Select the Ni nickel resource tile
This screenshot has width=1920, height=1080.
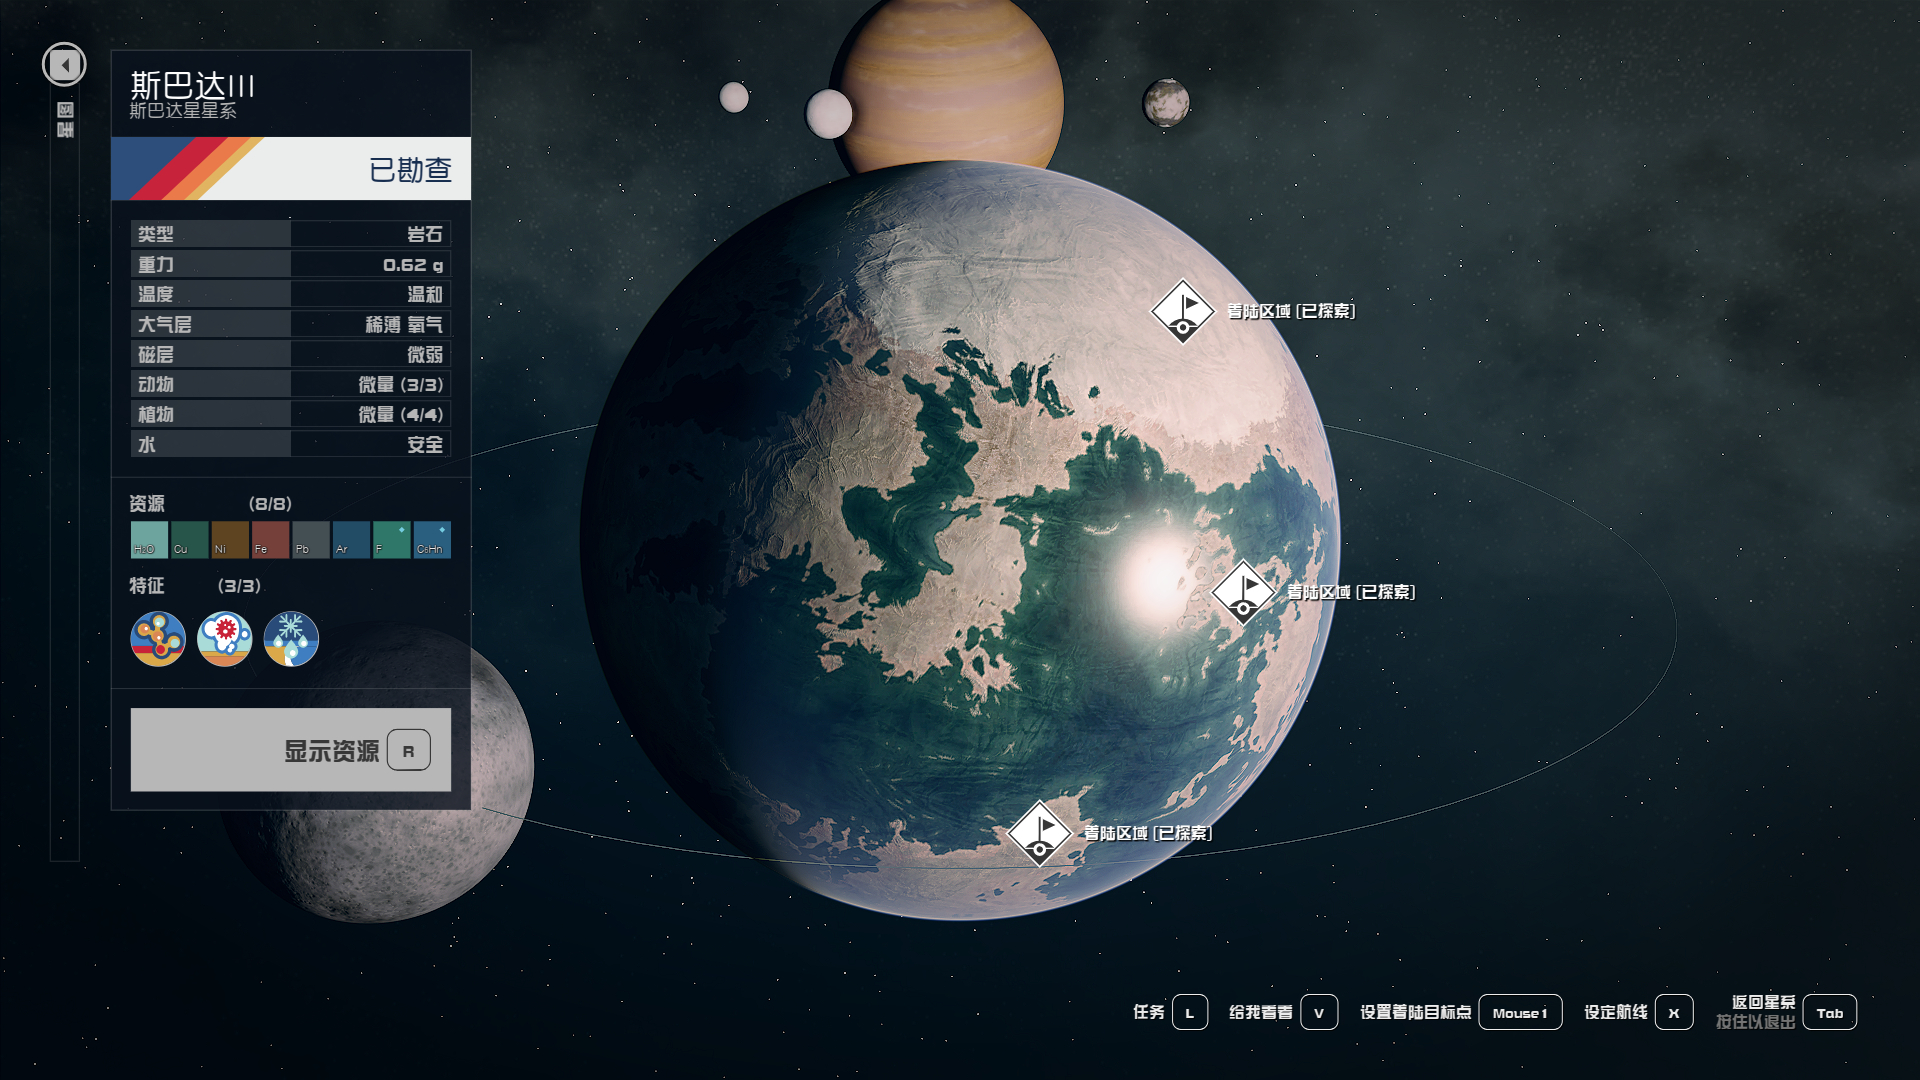point(230,540)
